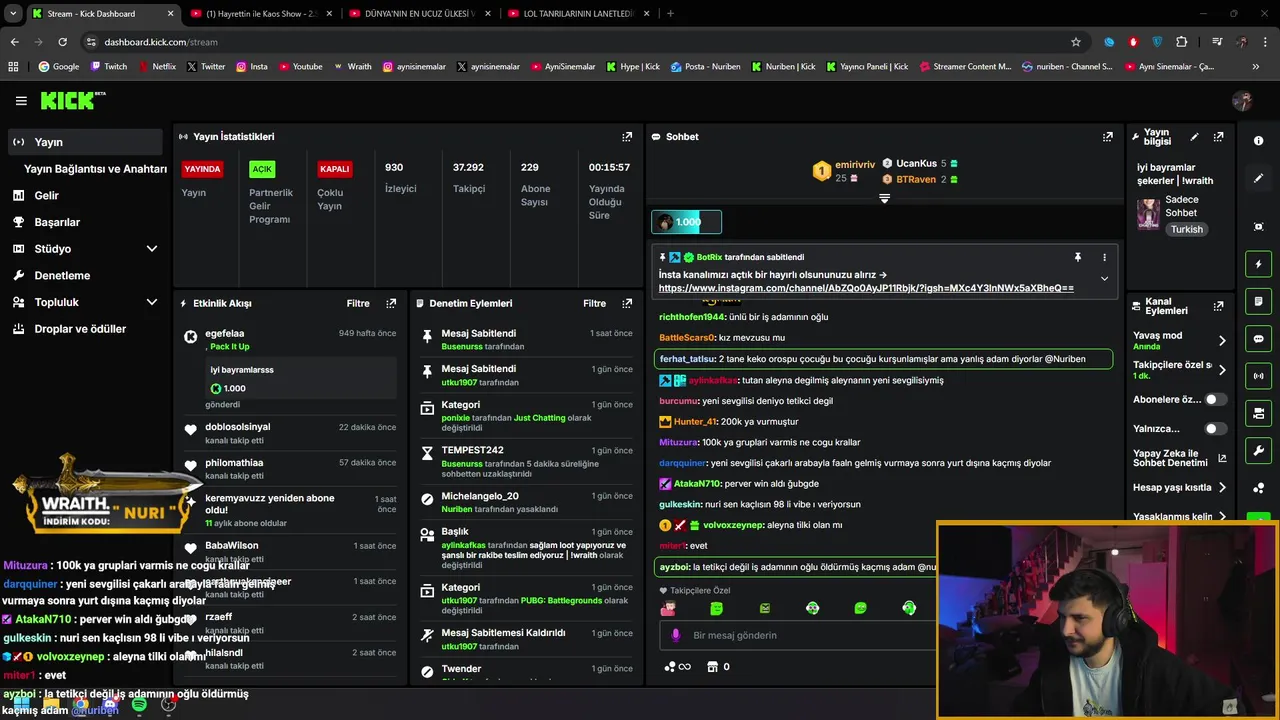The width and height of the screenshot is (1280, 720).
Task: Click the wrench icon in right sidebar
Action: [1259, 450]
